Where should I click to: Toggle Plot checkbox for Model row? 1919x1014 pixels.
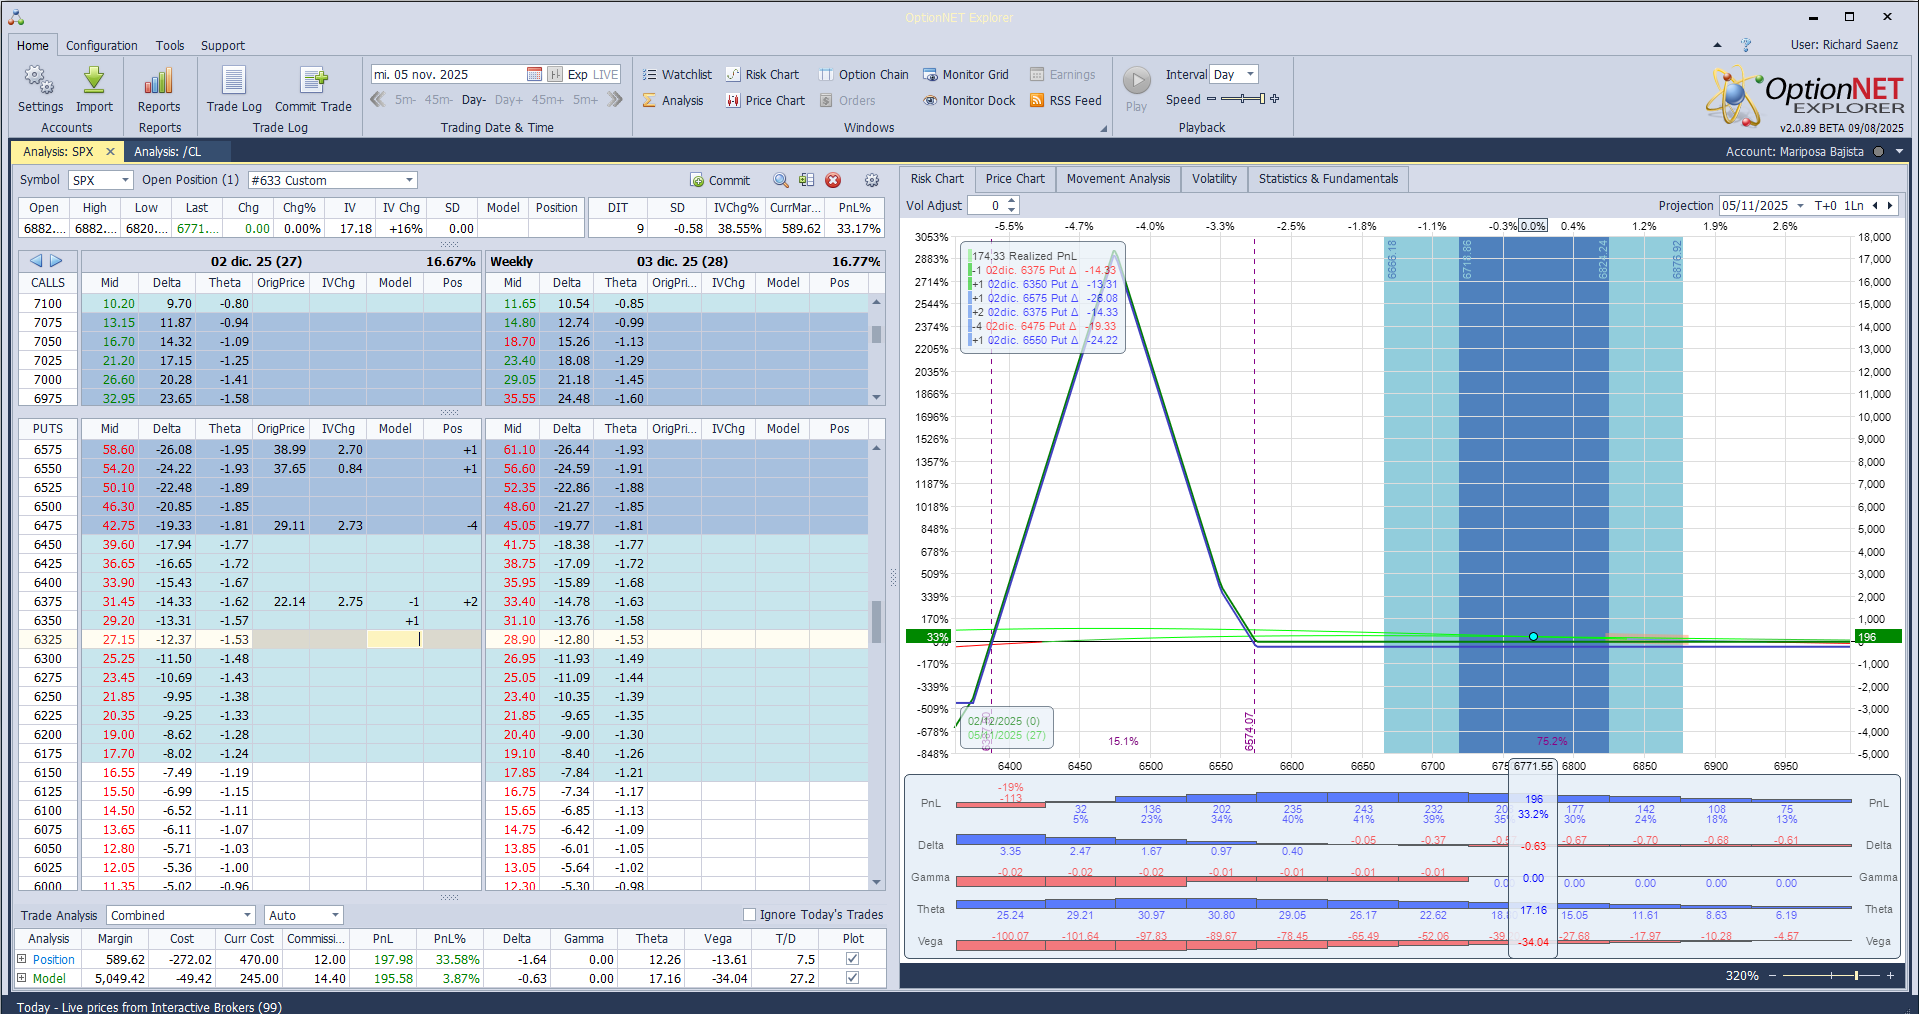[x=852, y=979]
